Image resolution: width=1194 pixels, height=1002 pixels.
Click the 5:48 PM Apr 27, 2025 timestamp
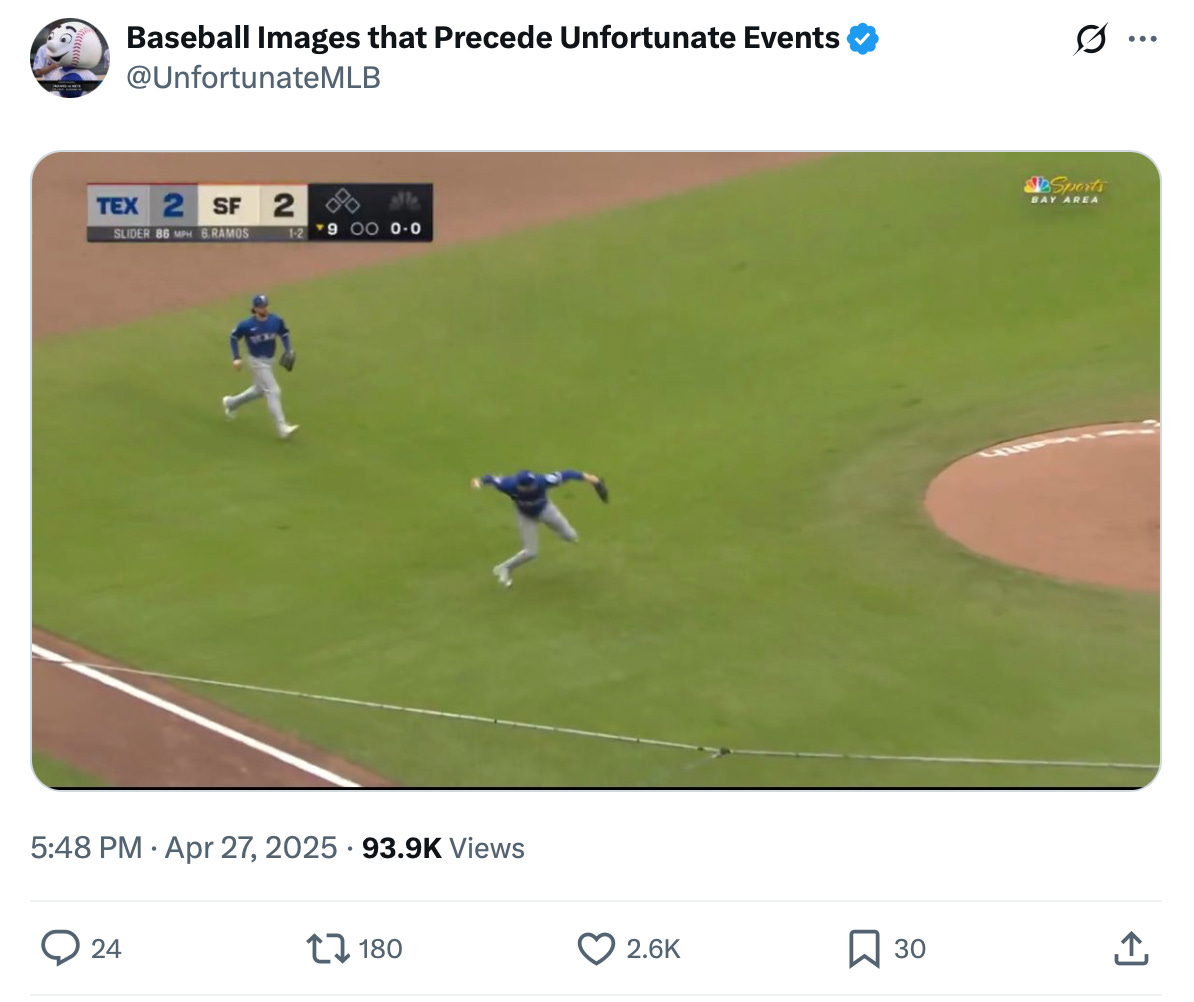point(184,847)
